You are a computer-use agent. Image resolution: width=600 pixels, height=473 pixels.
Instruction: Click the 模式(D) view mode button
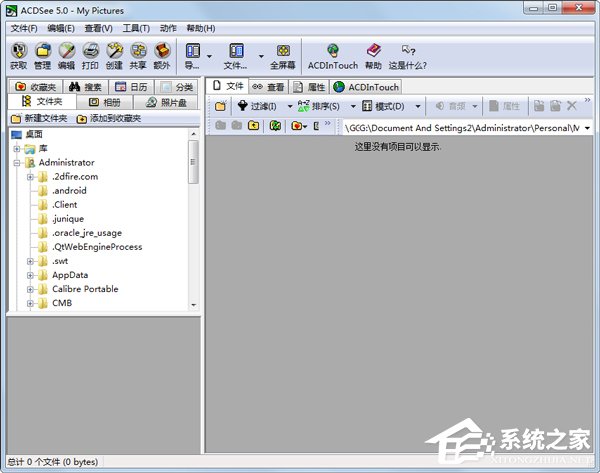[x=383, y=106]
